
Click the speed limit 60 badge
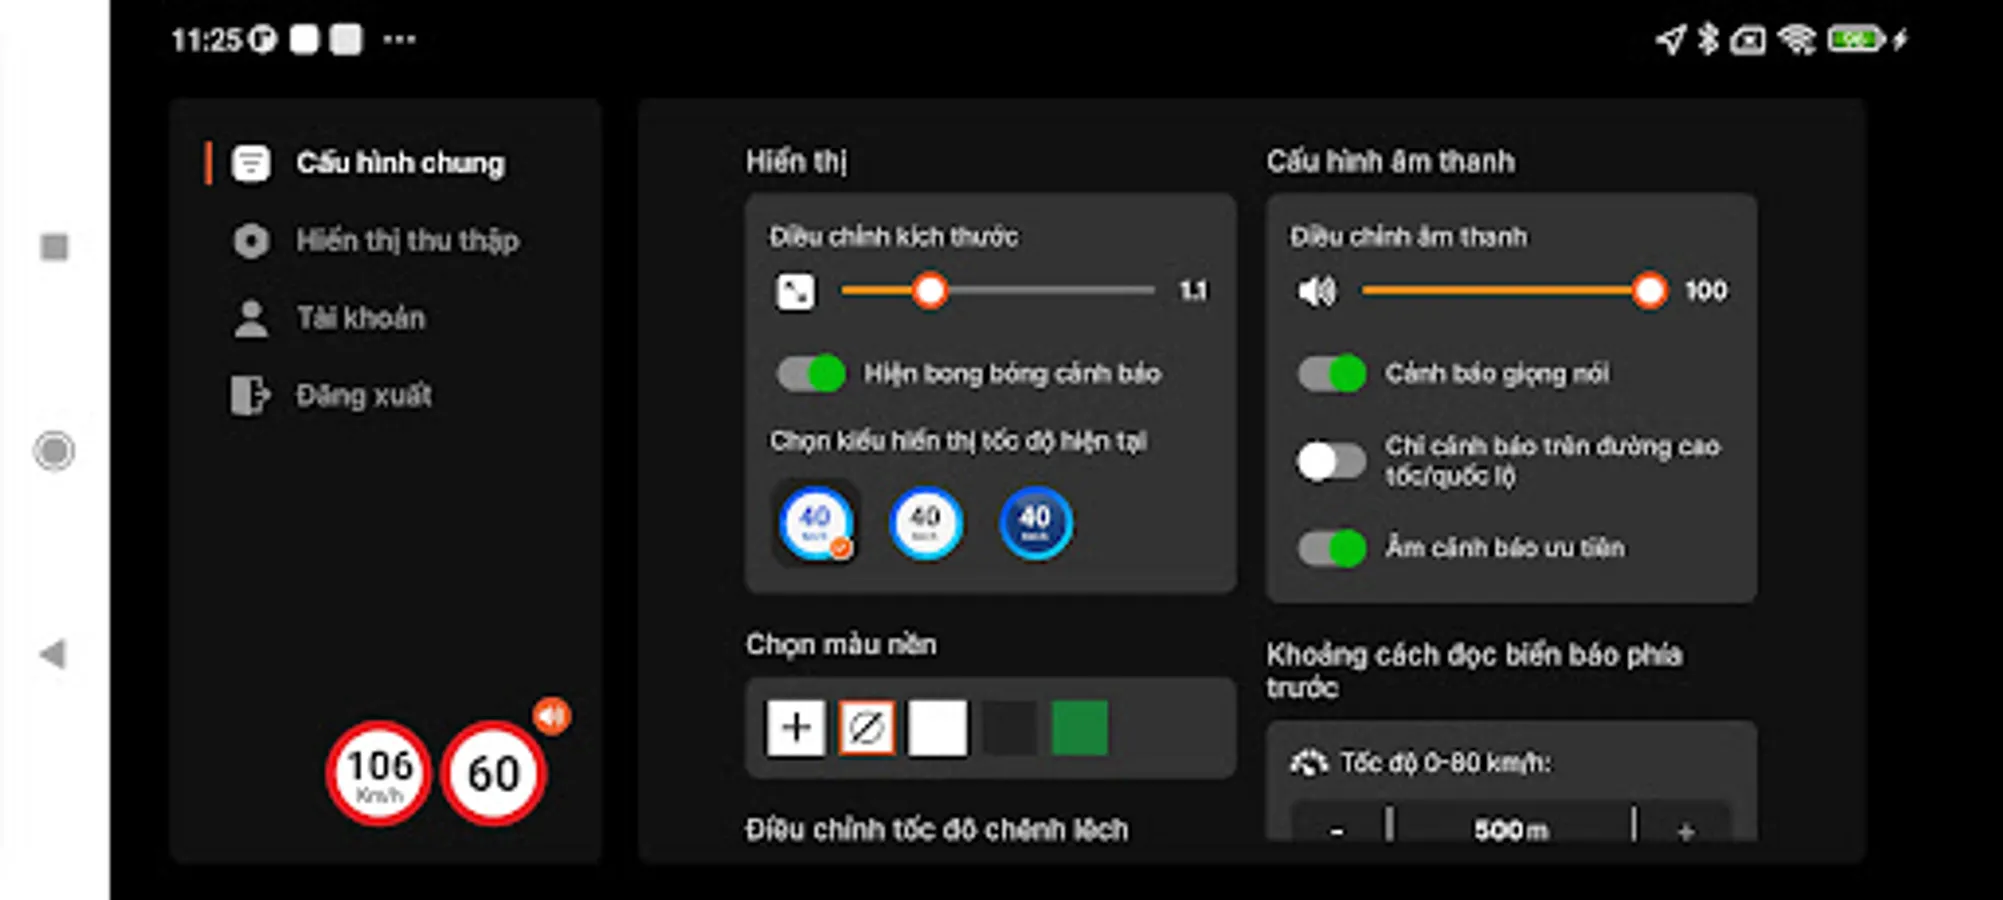(494, 772)
